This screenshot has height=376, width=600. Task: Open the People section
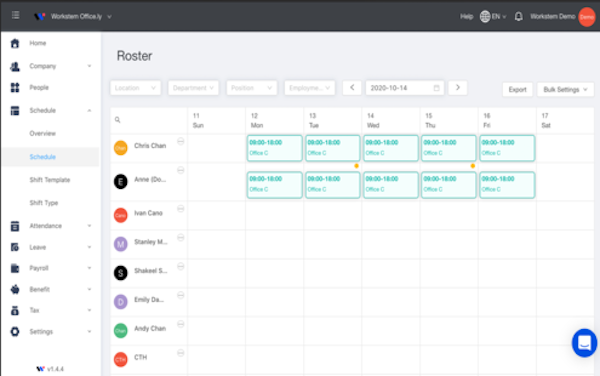click(39, 88)
